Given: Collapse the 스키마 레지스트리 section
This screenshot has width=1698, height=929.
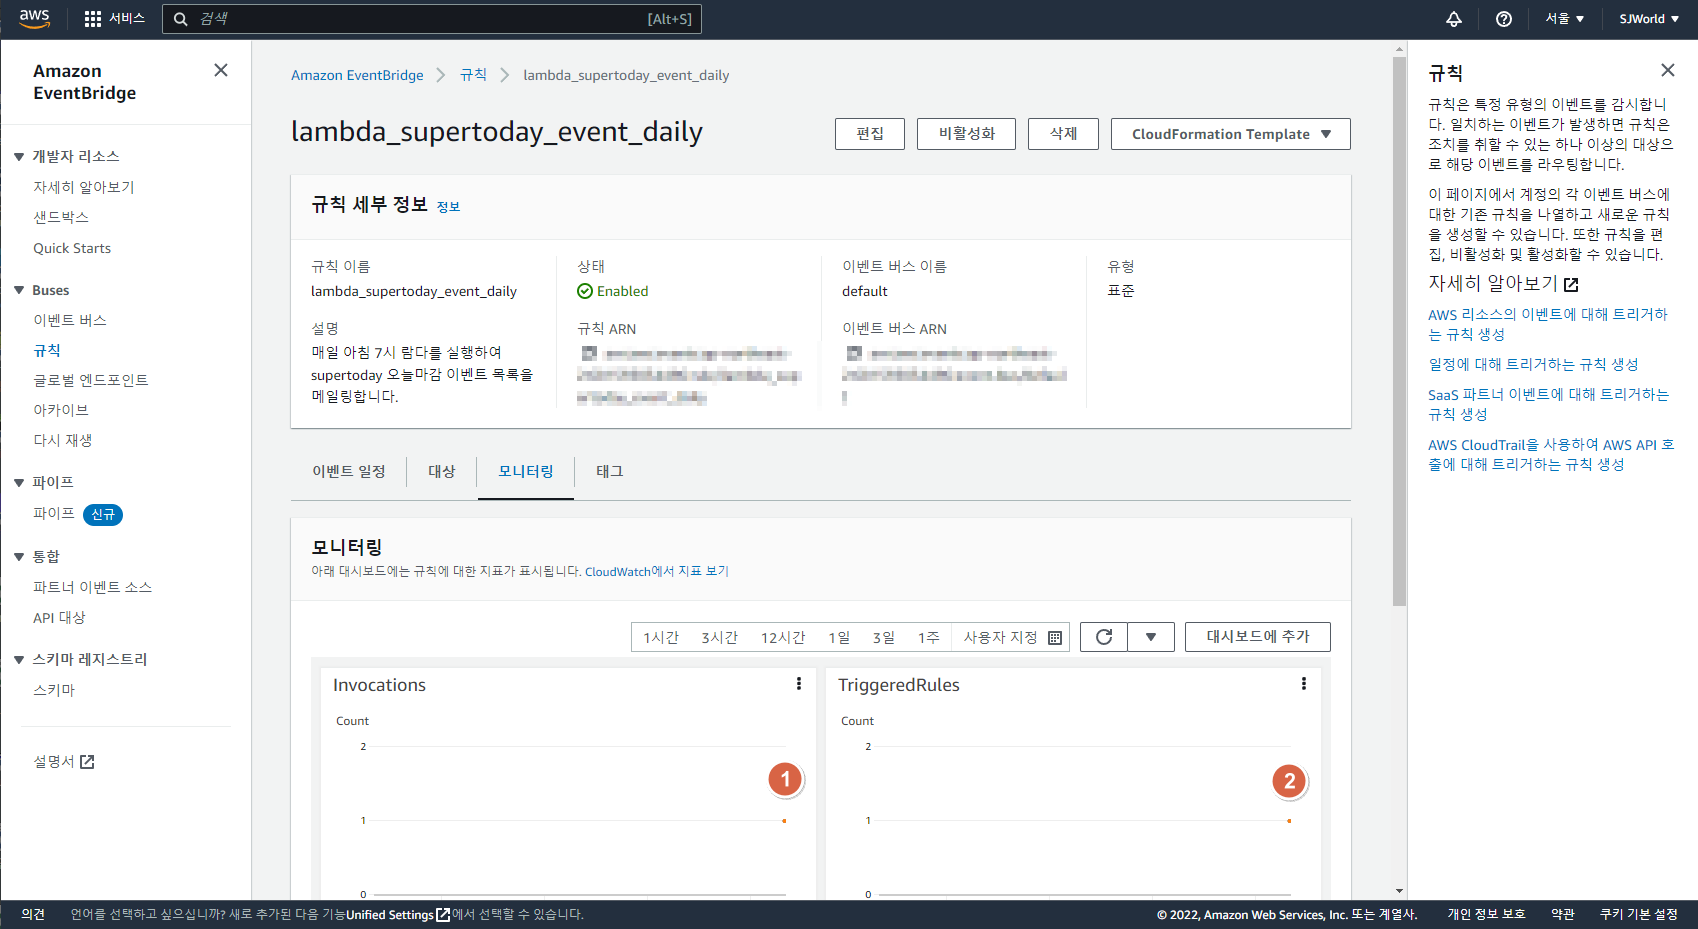Looking at the screenshot, I should pyautogui.click(x=19, y=659).
